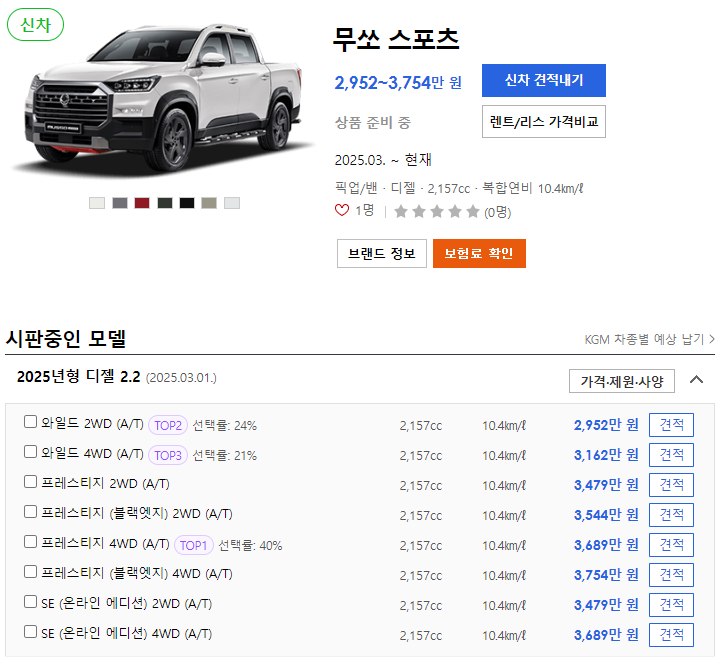The image size is (723, 664).
Task: Open 가격·제원·사양 button
Action: pyautogui.click(x=622, y=381)
